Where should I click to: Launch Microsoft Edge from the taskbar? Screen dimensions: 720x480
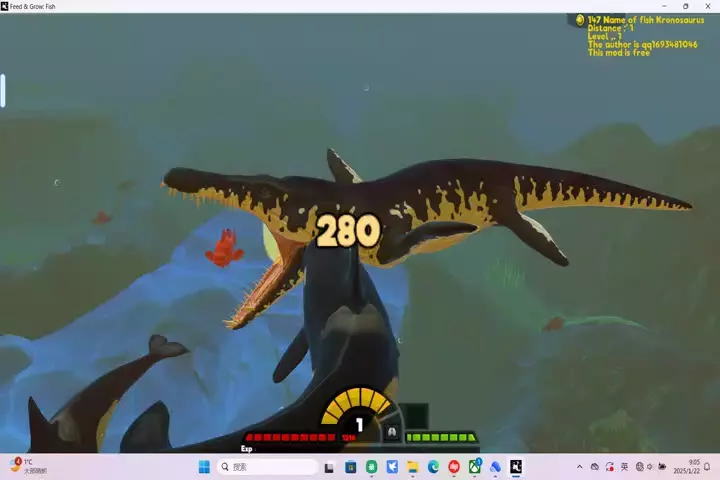pos(433,467)
